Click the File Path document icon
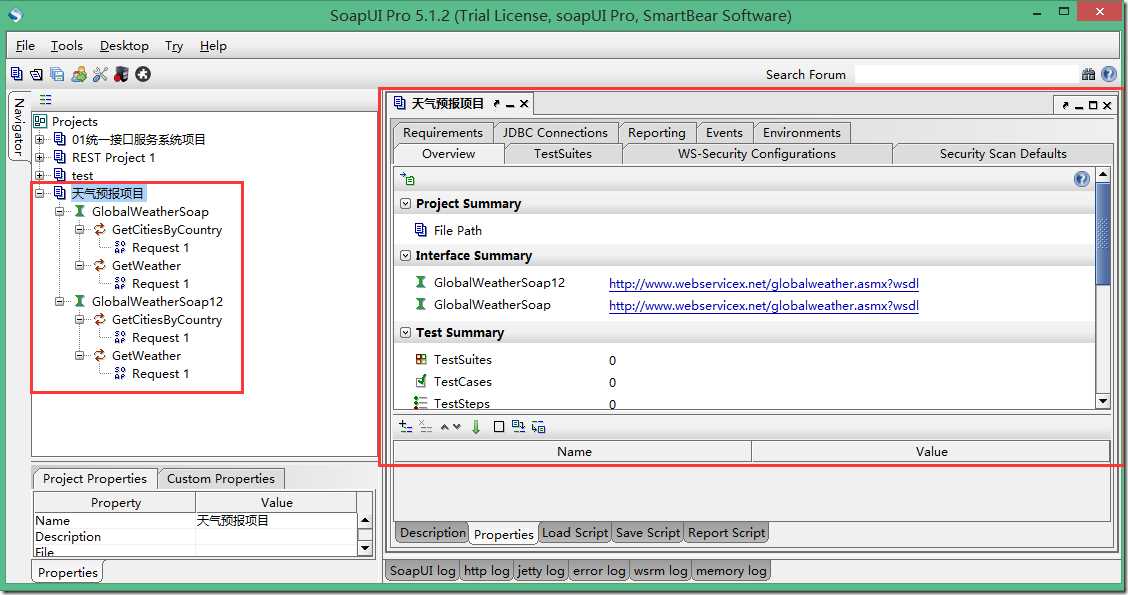This screenshot has width=1128, height=595. click(421, 230)
